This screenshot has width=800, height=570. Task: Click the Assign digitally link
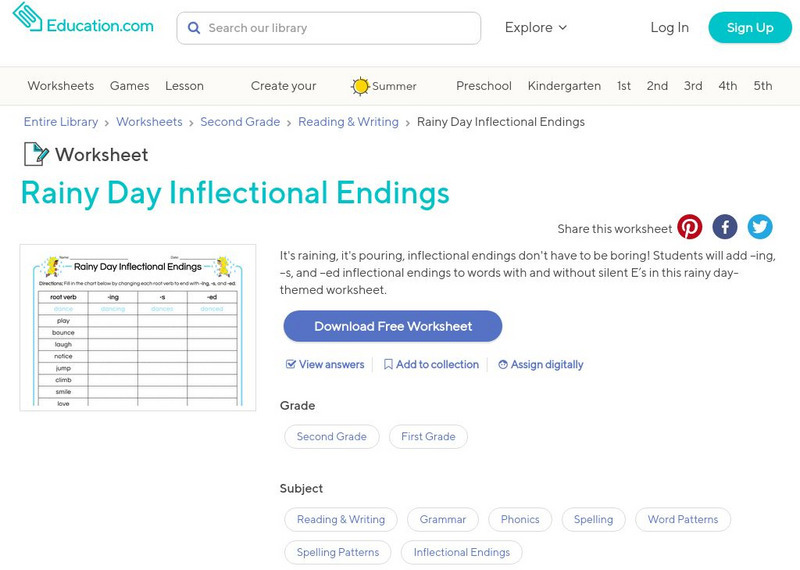point(546,365)
